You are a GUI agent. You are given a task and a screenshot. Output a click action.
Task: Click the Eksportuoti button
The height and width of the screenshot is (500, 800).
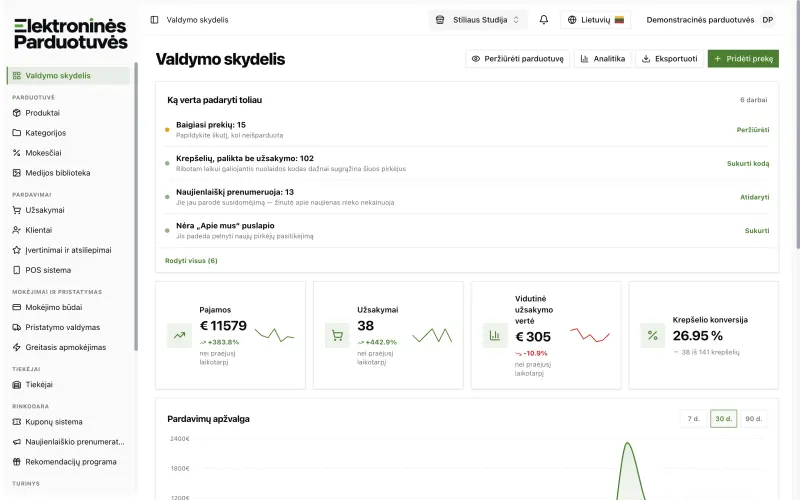click(x=669, y=59)
